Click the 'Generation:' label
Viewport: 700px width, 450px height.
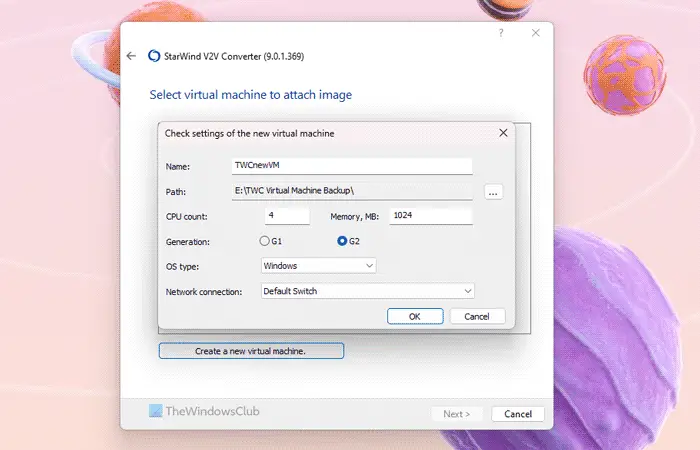point(188,242)
